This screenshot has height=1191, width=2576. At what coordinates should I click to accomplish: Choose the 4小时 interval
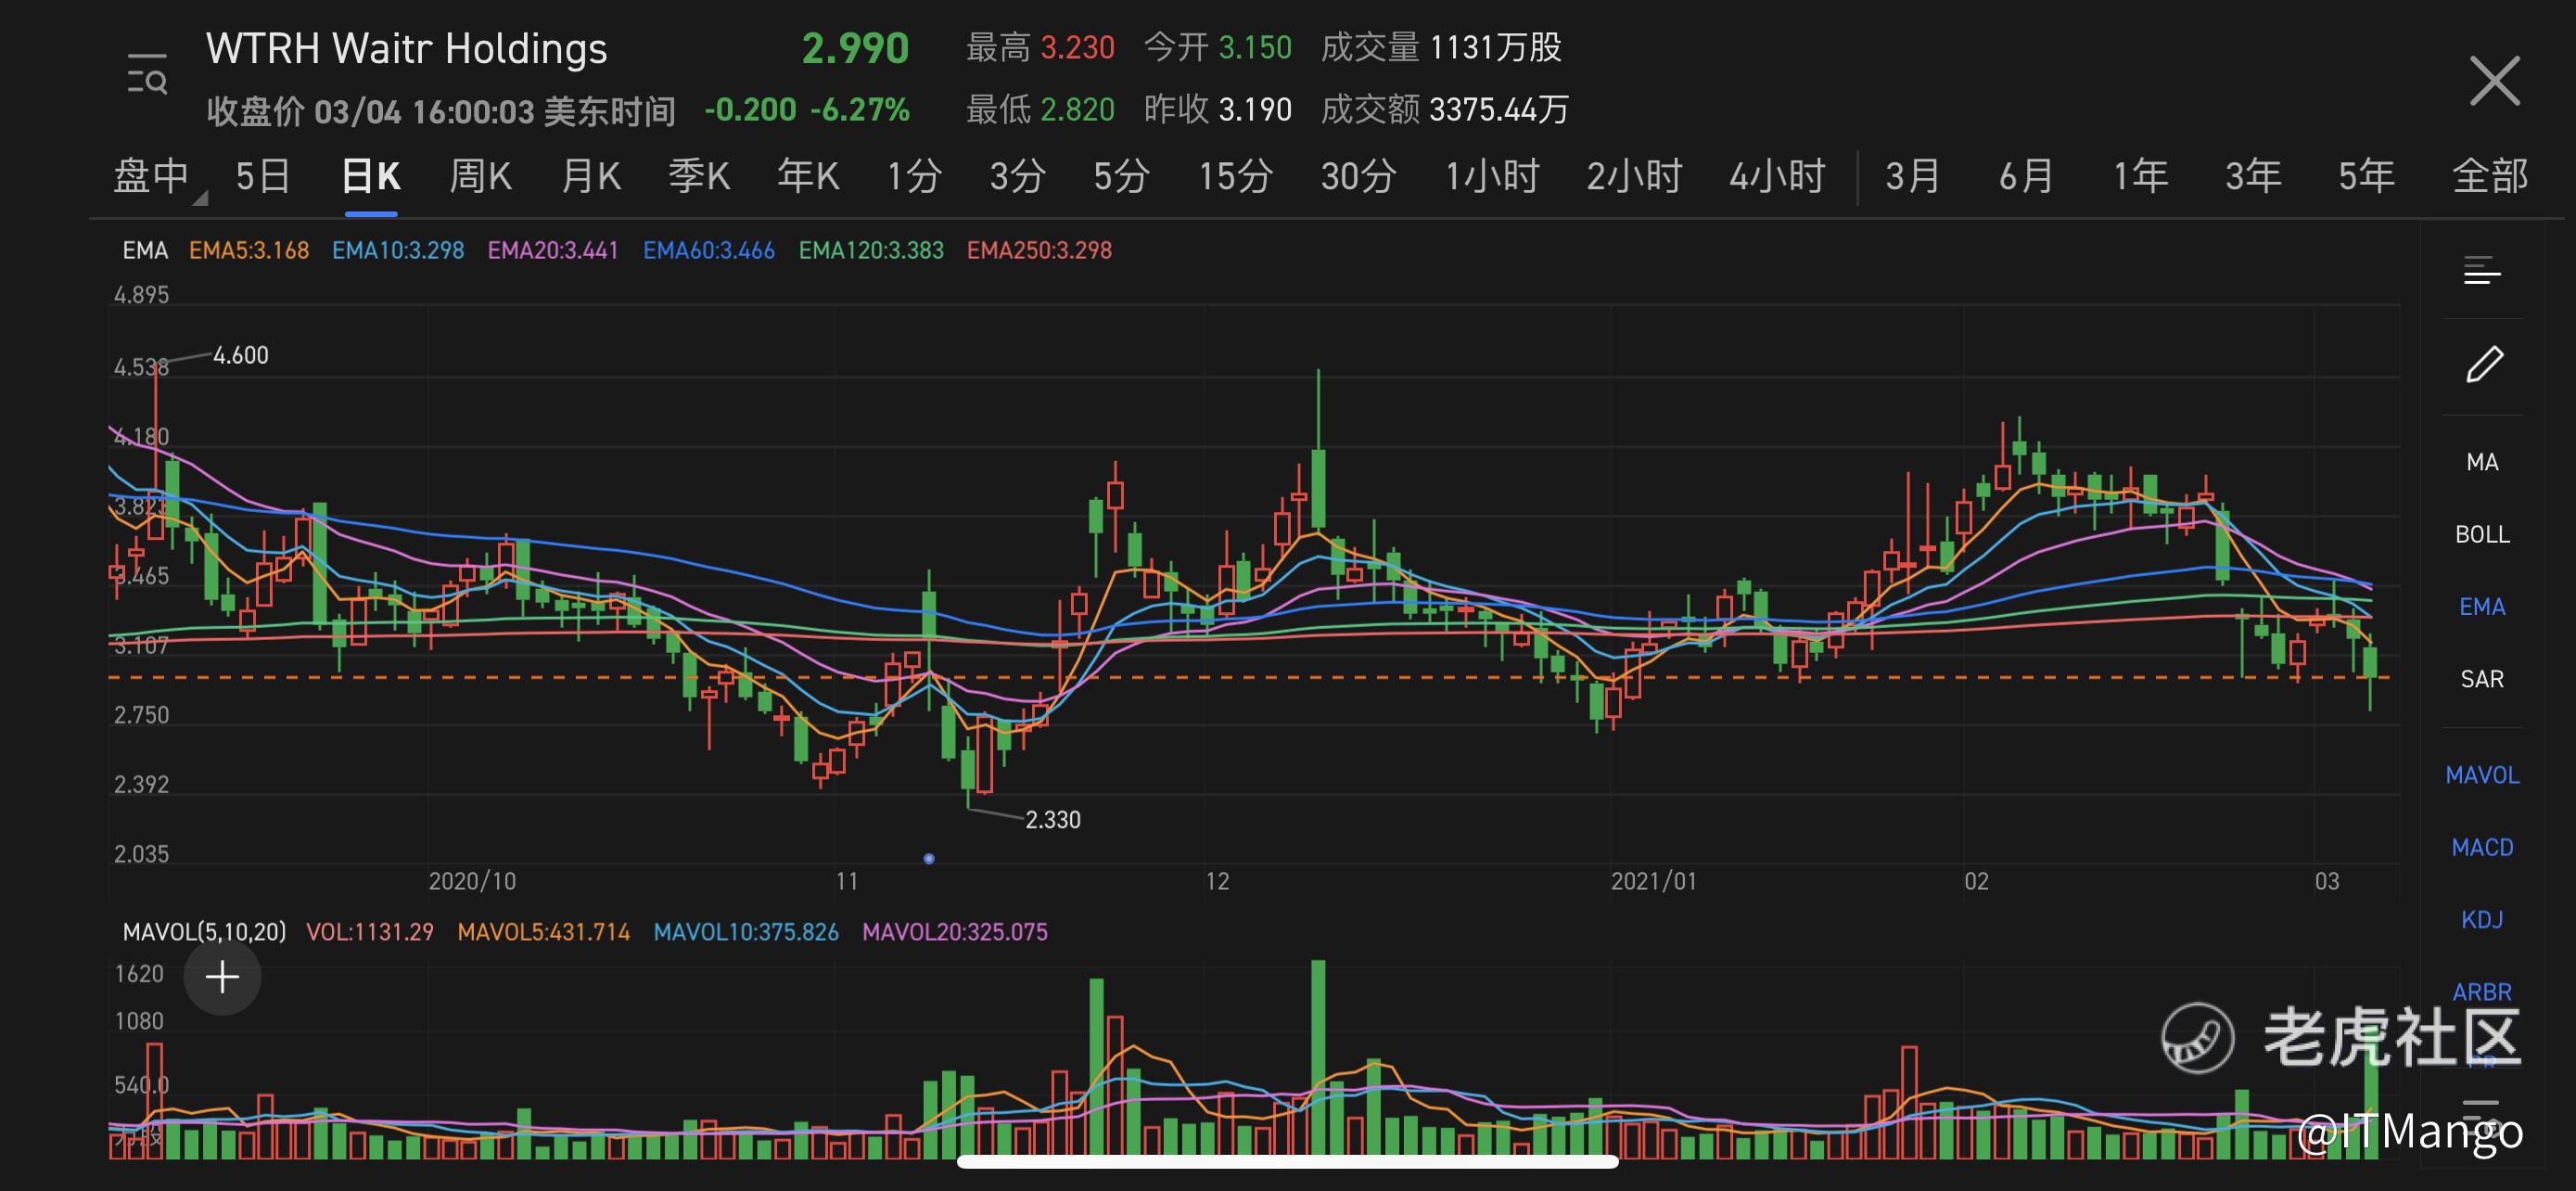(x=1777, y=177)
